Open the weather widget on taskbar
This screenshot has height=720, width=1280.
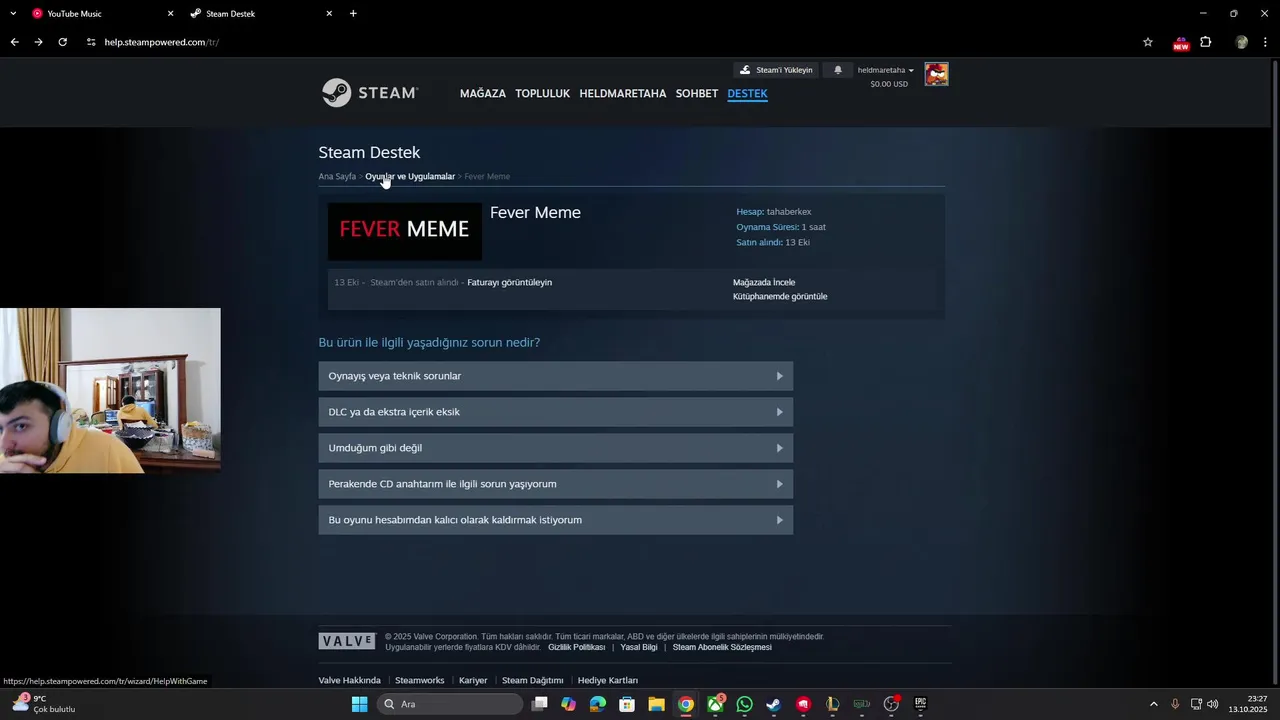[x=43, y=704]
